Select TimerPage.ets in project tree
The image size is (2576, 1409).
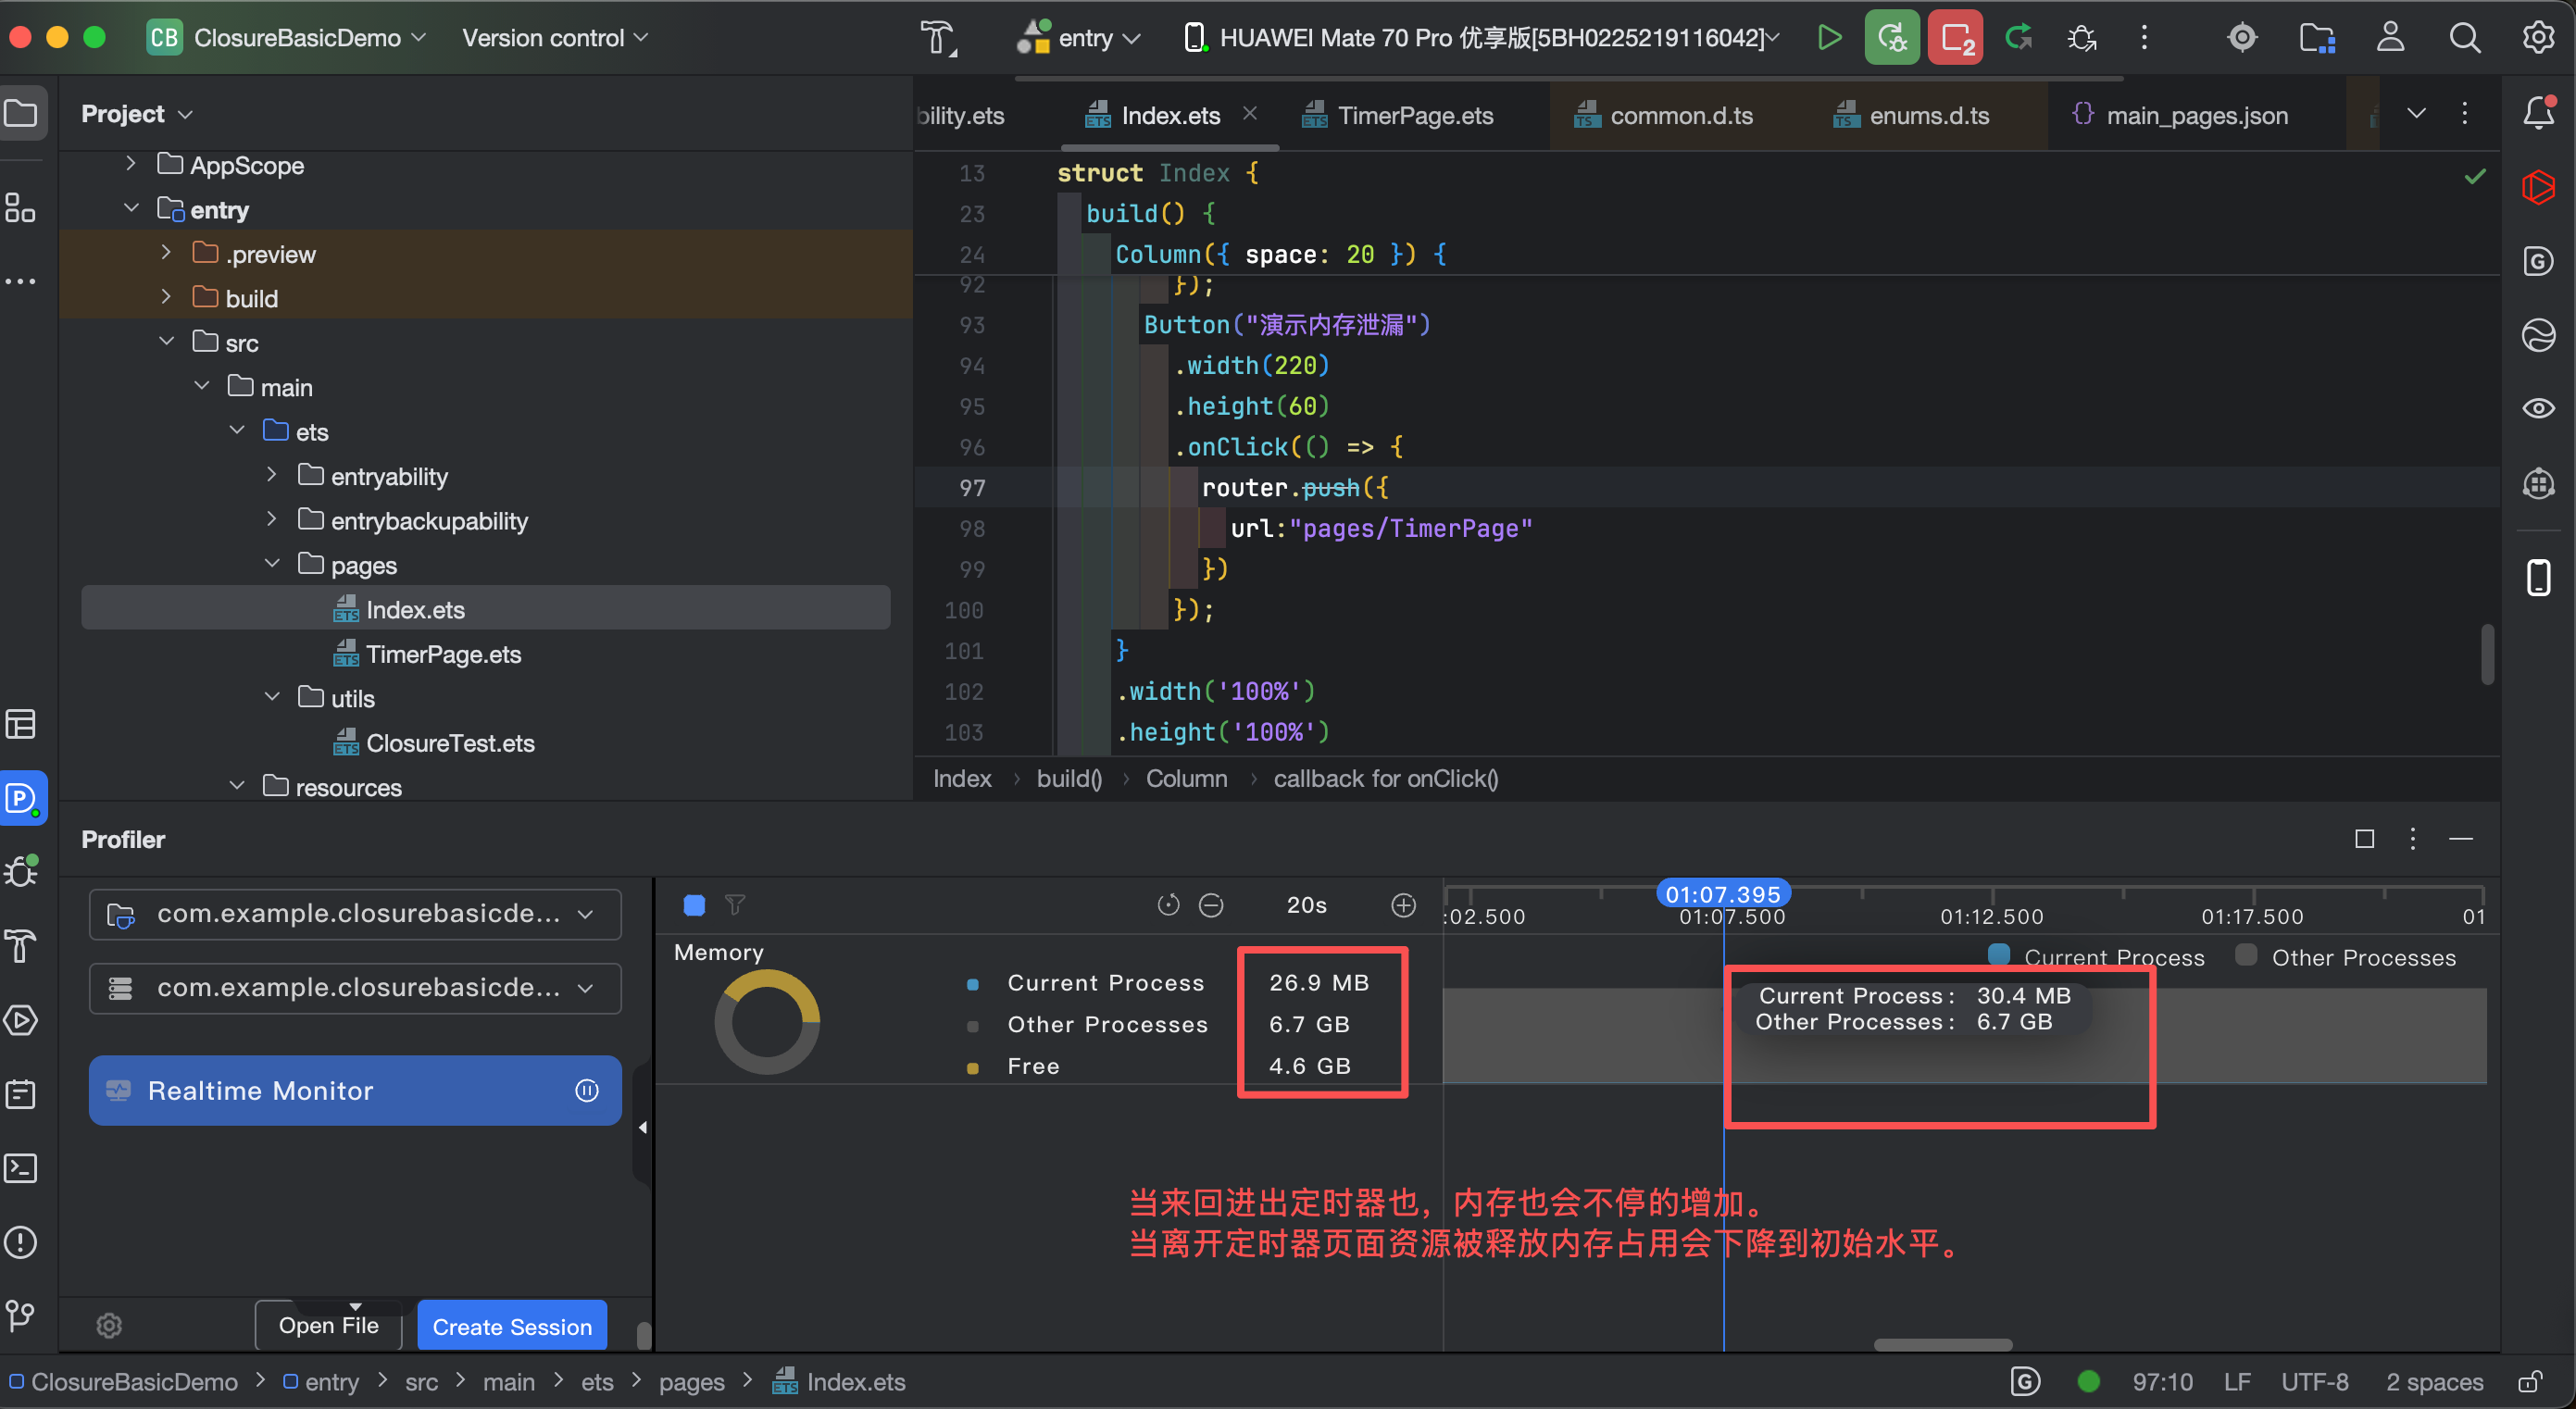(x=443, y=654)
